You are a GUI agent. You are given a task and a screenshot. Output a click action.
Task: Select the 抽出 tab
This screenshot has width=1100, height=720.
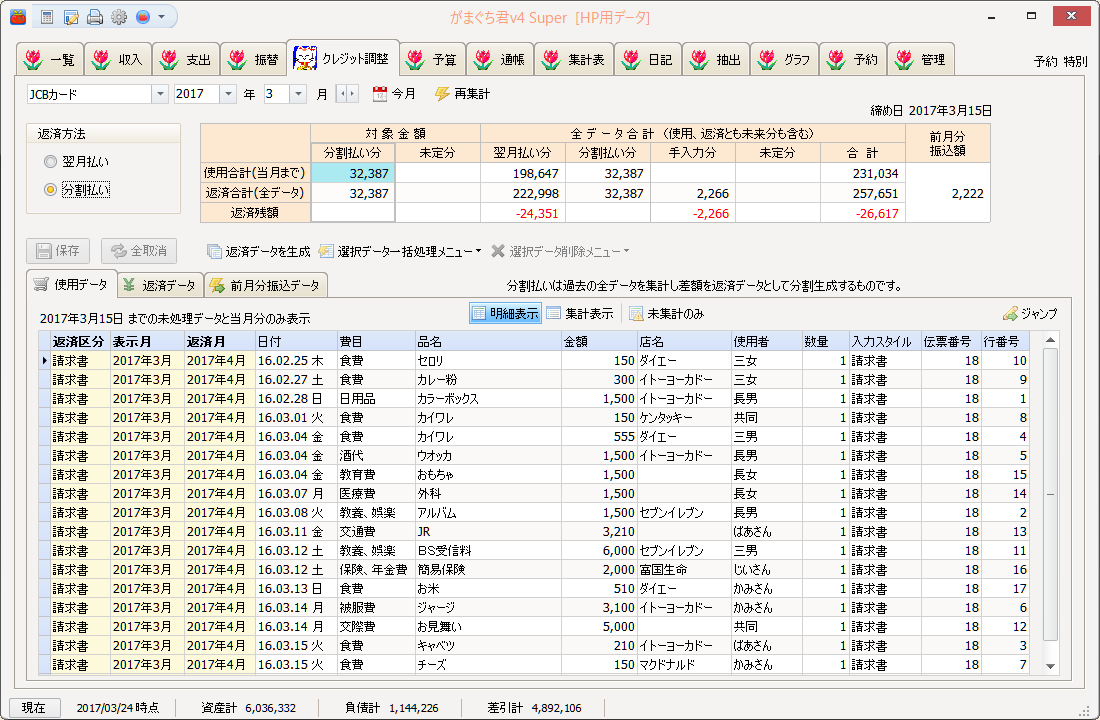click(x=716, y=60)
